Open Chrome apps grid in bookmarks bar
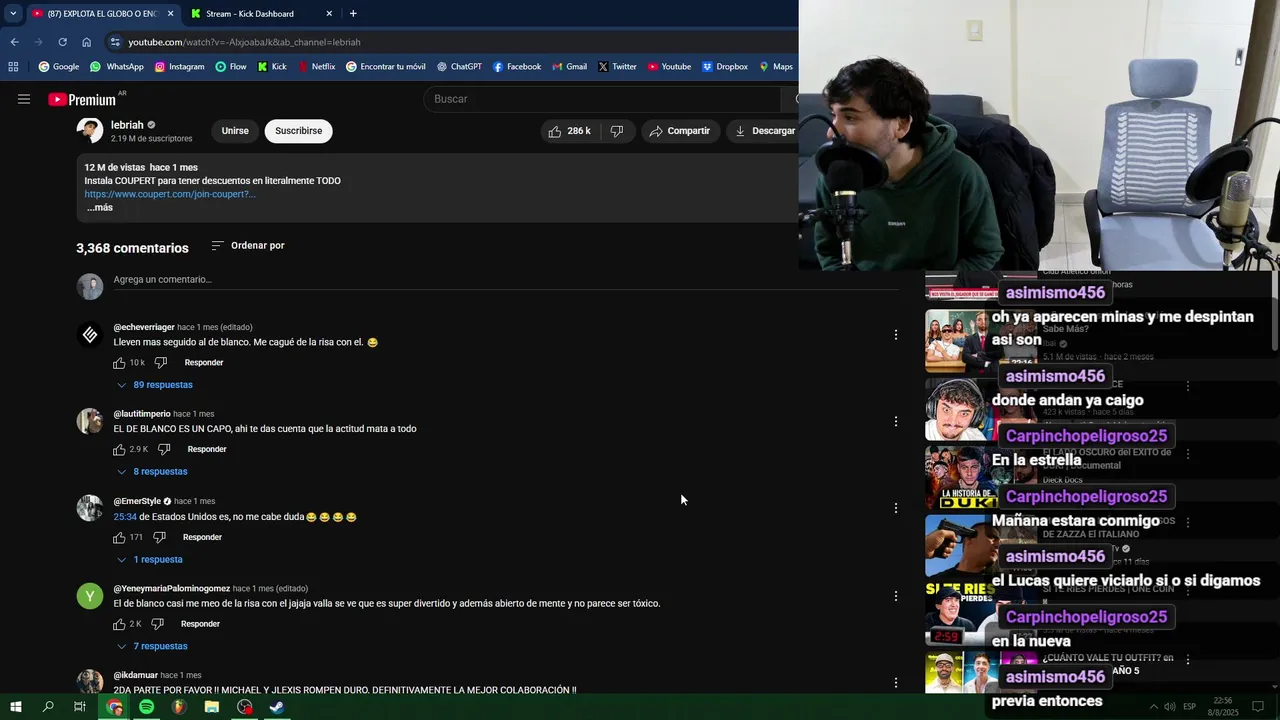Image resolution: width=1280 pixels, height=720 pixels. (13, 67)
